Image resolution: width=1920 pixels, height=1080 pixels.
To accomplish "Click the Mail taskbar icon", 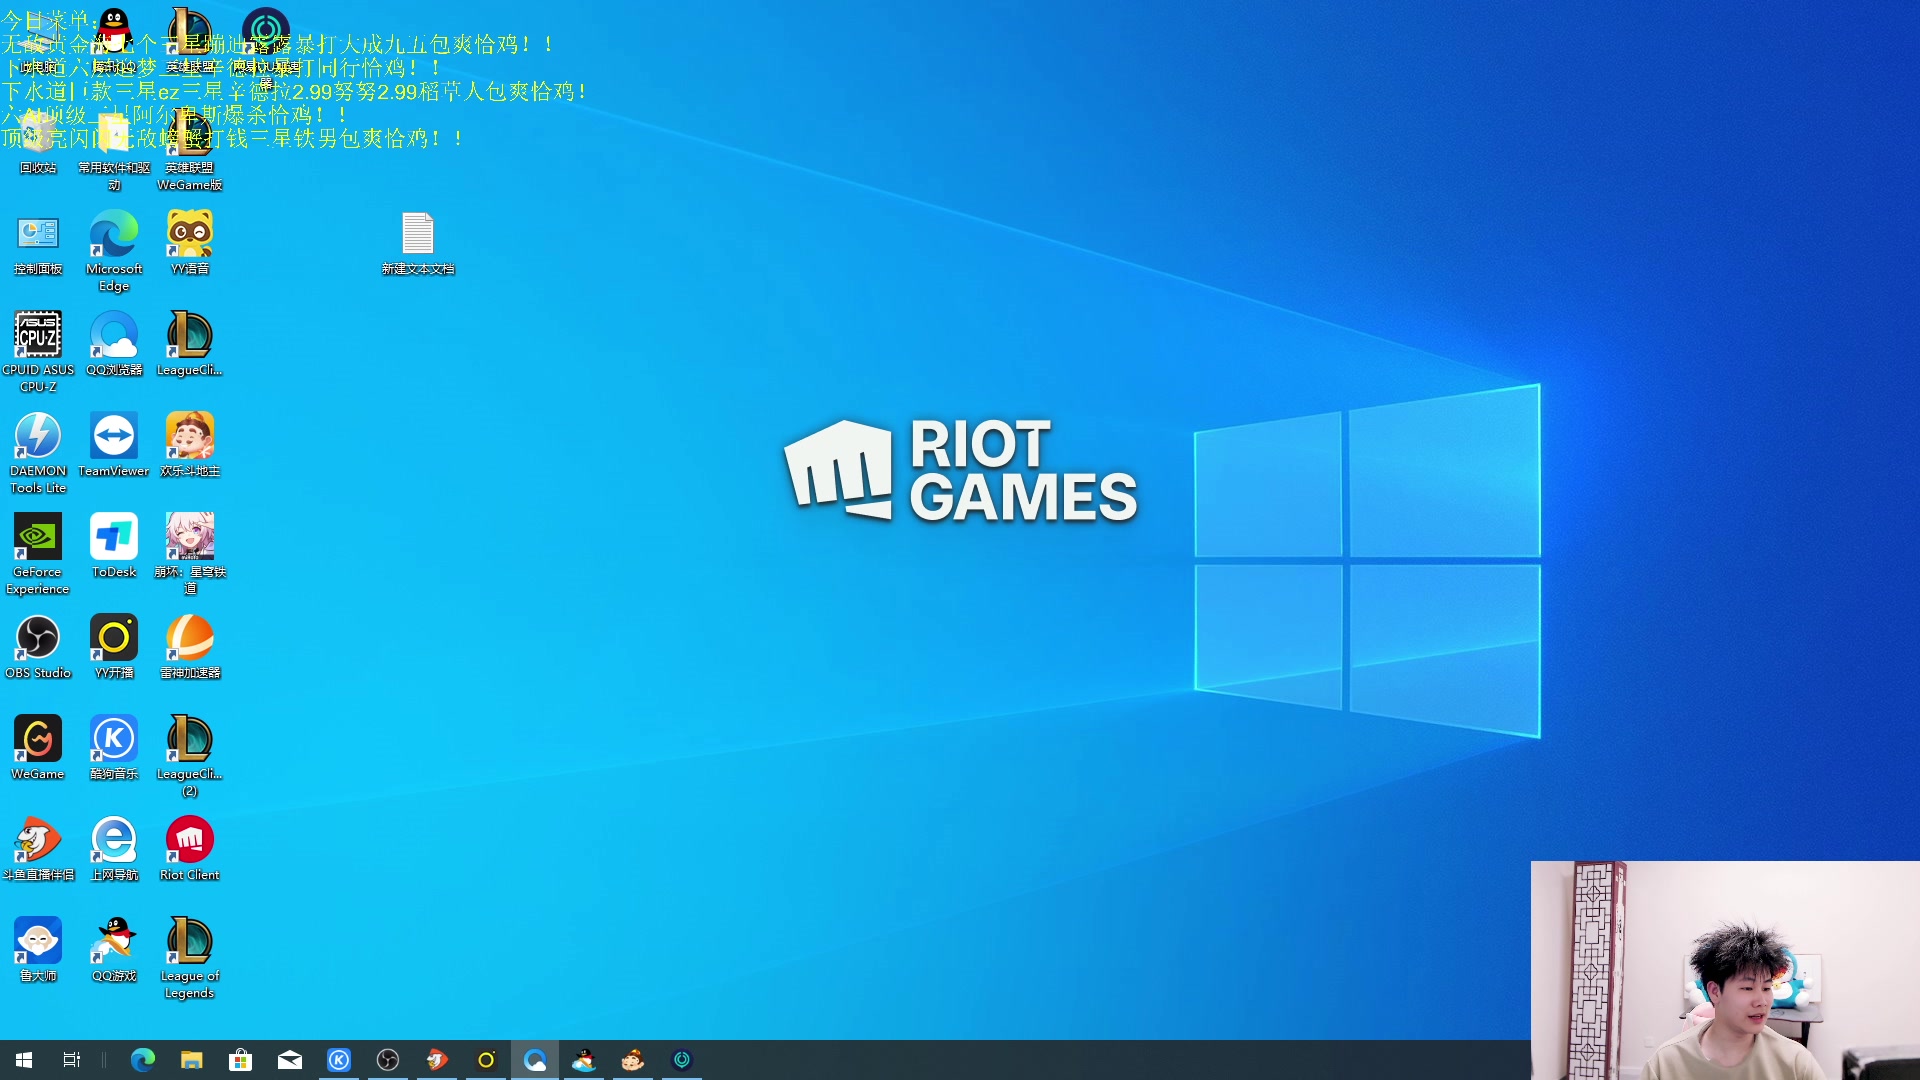I will [290, 1060].
